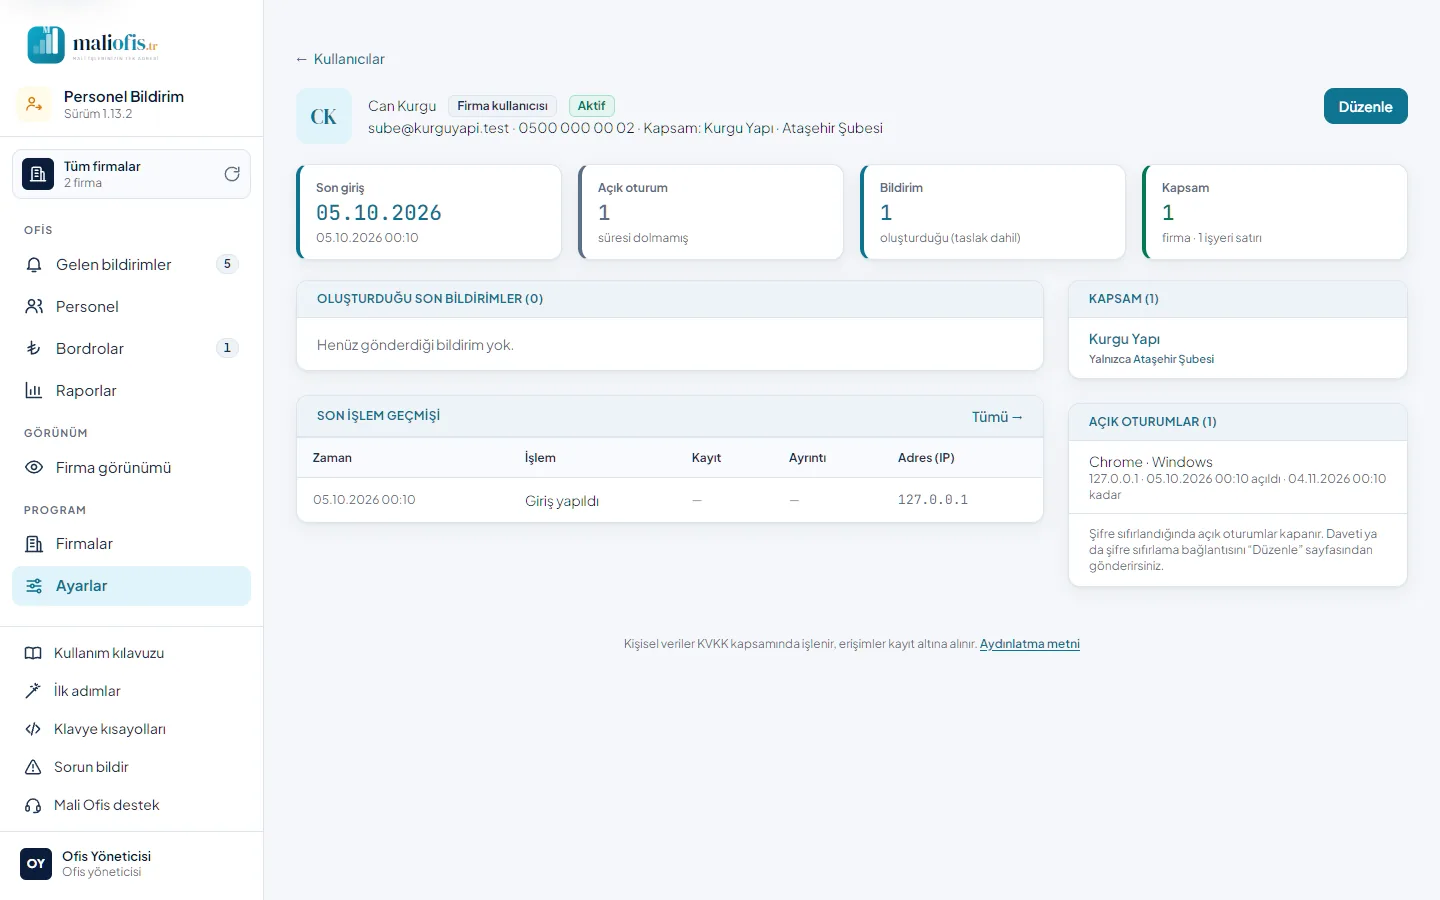Refresh the Tüm firmalar selector
Viewport: 1440px width, 900px height.
(x=232, y=174)
